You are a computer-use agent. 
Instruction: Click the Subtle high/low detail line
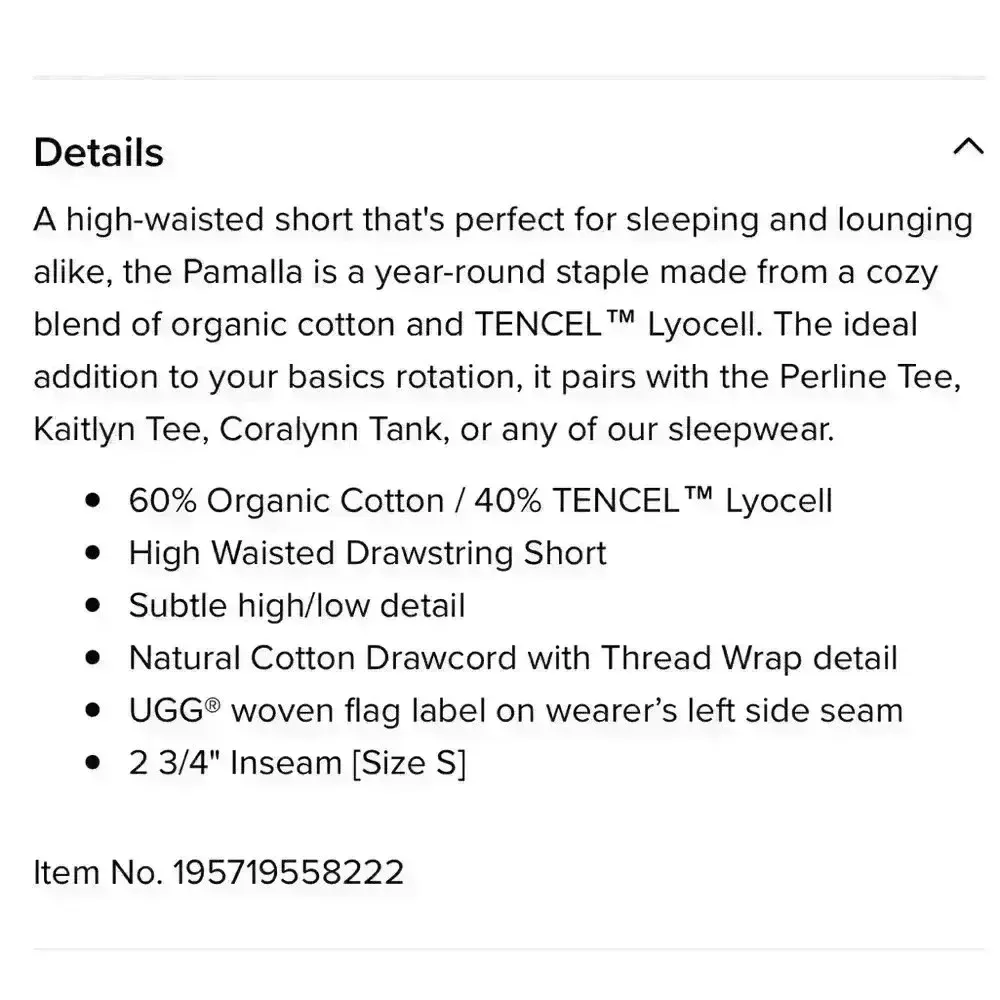coord(297,605)
